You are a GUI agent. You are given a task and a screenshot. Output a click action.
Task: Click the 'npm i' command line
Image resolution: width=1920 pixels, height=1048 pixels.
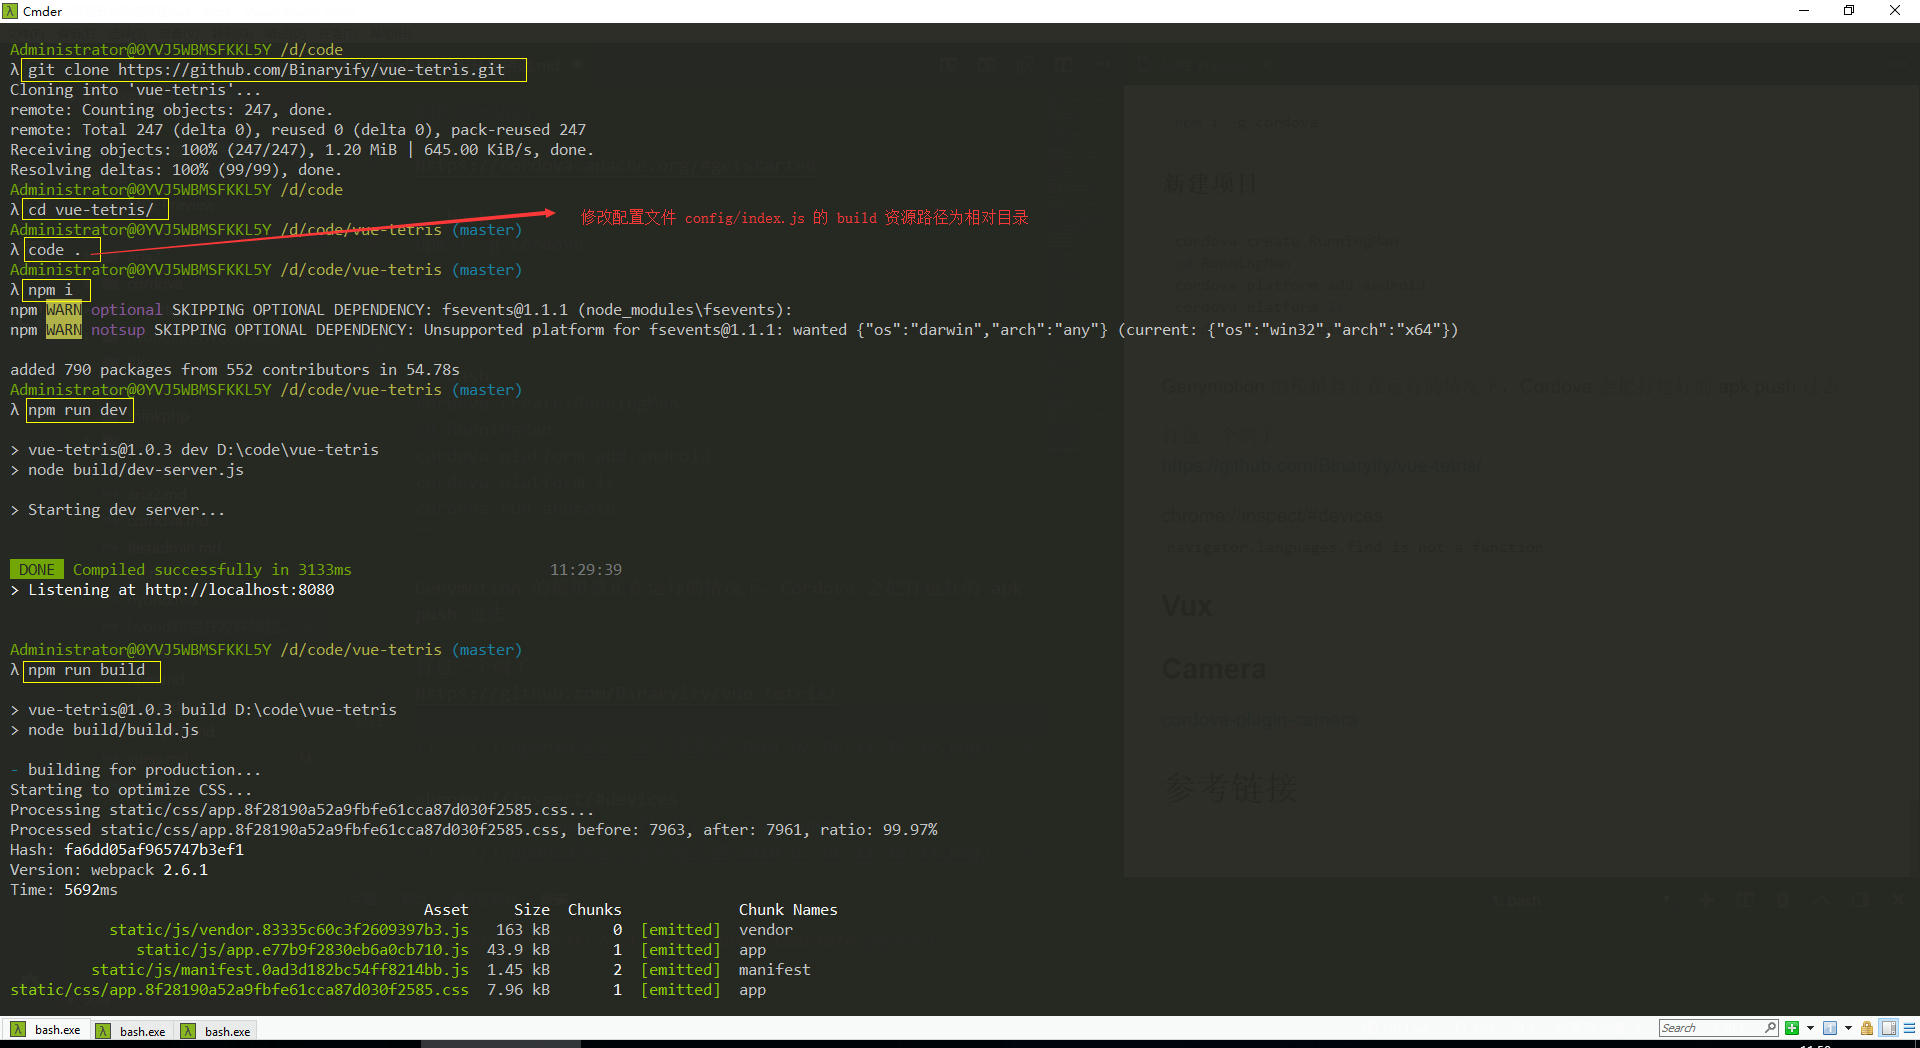[x=50, y=290]
